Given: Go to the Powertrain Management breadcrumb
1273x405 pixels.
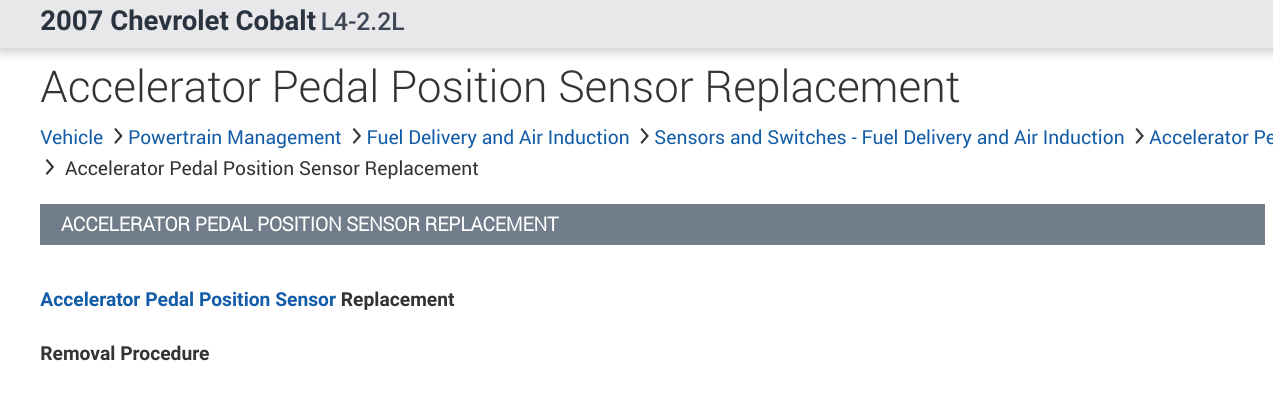Looking at the screenshot, I should coord(235,138).
